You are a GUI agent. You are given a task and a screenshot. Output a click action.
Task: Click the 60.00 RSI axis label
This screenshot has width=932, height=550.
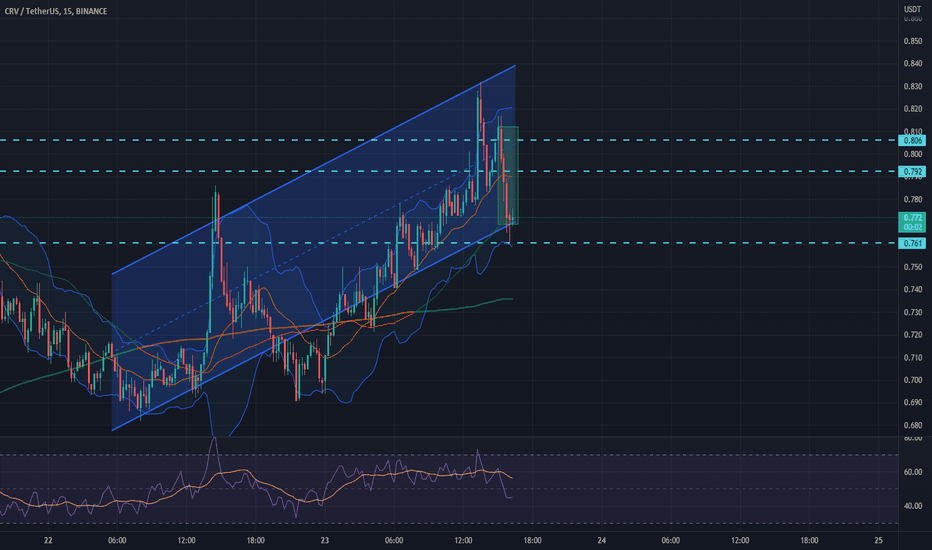(x=912, y=472)
